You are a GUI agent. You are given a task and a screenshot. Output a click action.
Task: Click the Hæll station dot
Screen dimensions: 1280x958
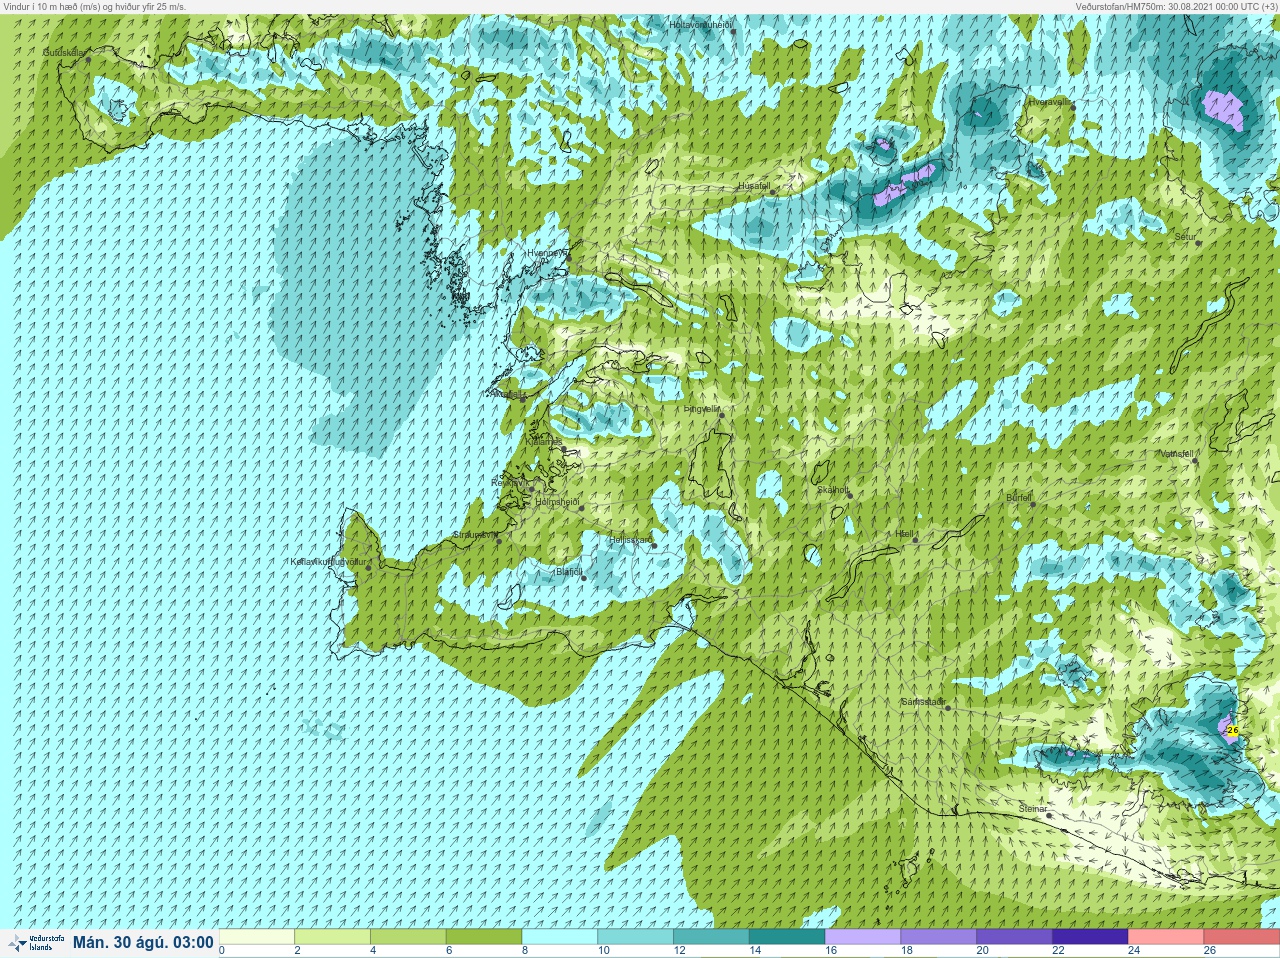tap(915, 540)
